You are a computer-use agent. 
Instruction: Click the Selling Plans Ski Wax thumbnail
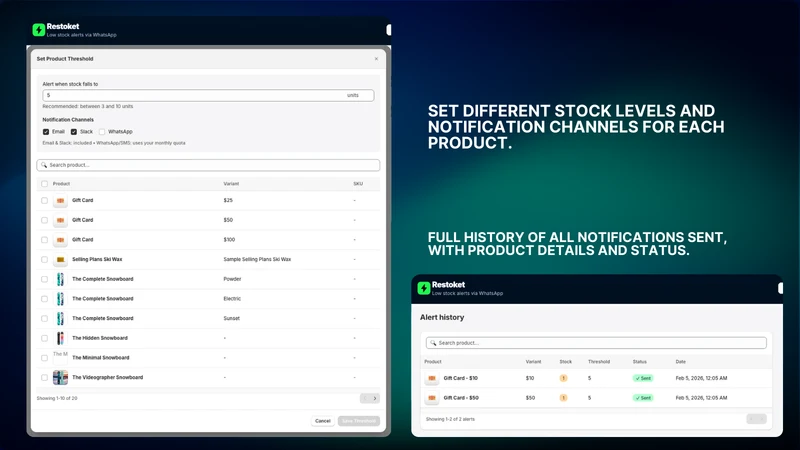pos(60,260)
